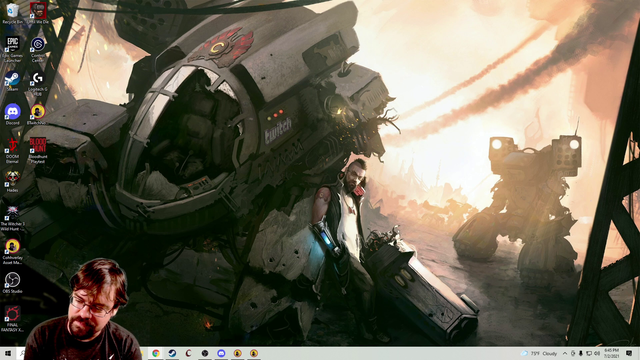
Task: Select the Logitech G HUB desktop shortcut
Action: (x=38, y=84)
